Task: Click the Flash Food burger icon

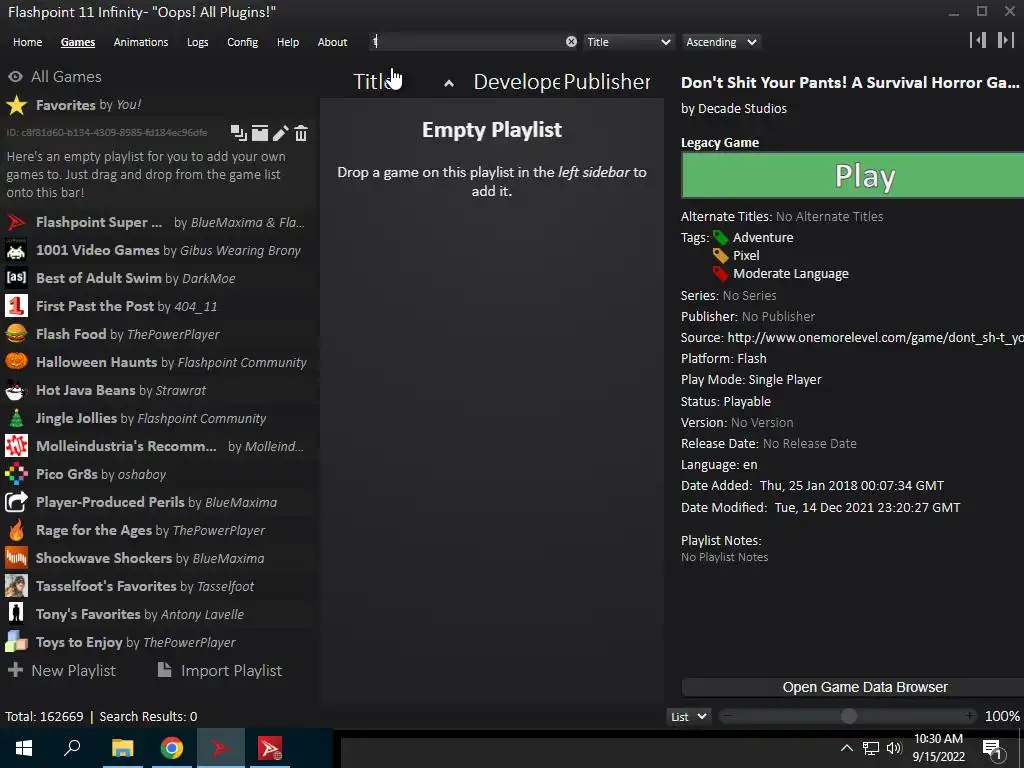Action: (x=16, y=334)
